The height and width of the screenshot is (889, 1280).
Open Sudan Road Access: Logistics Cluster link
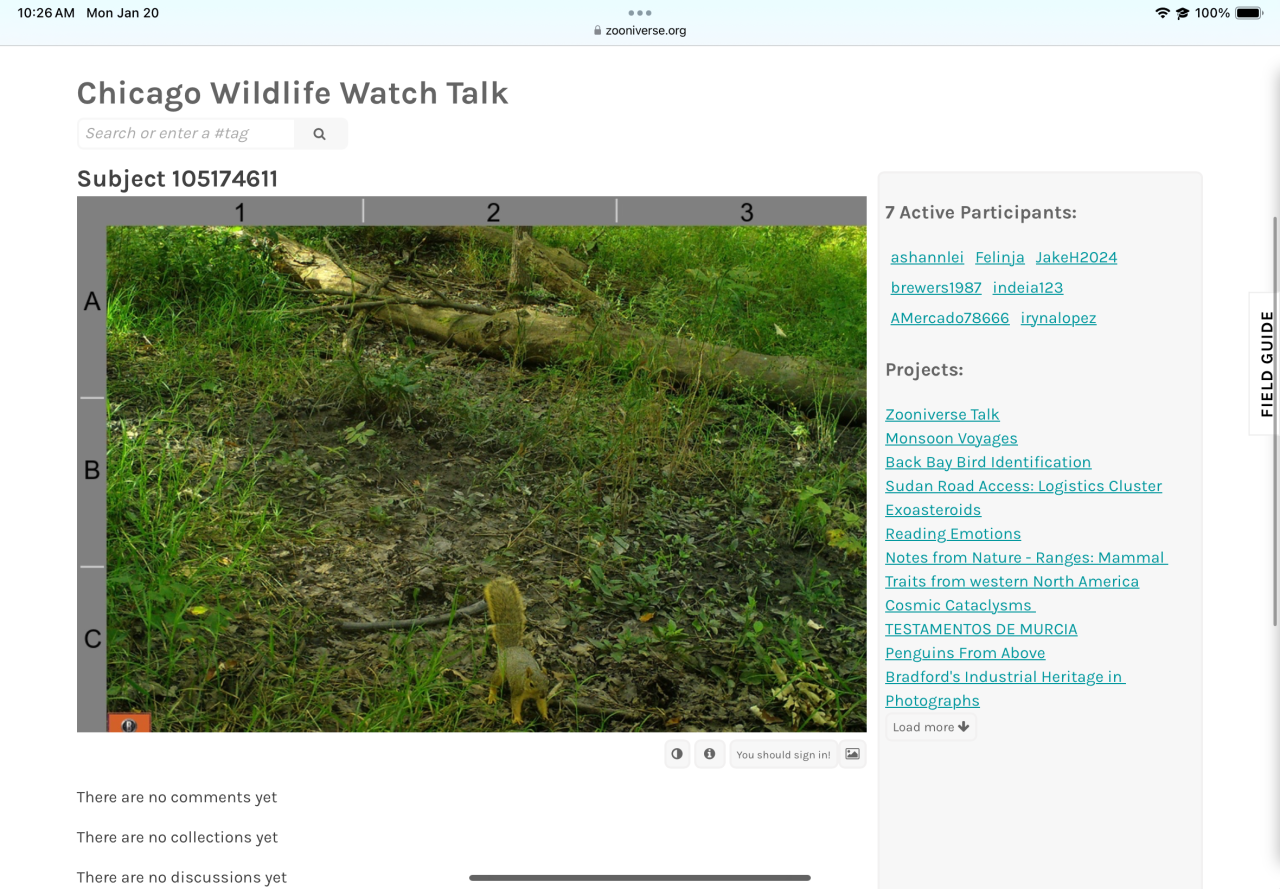[1023, 486]
